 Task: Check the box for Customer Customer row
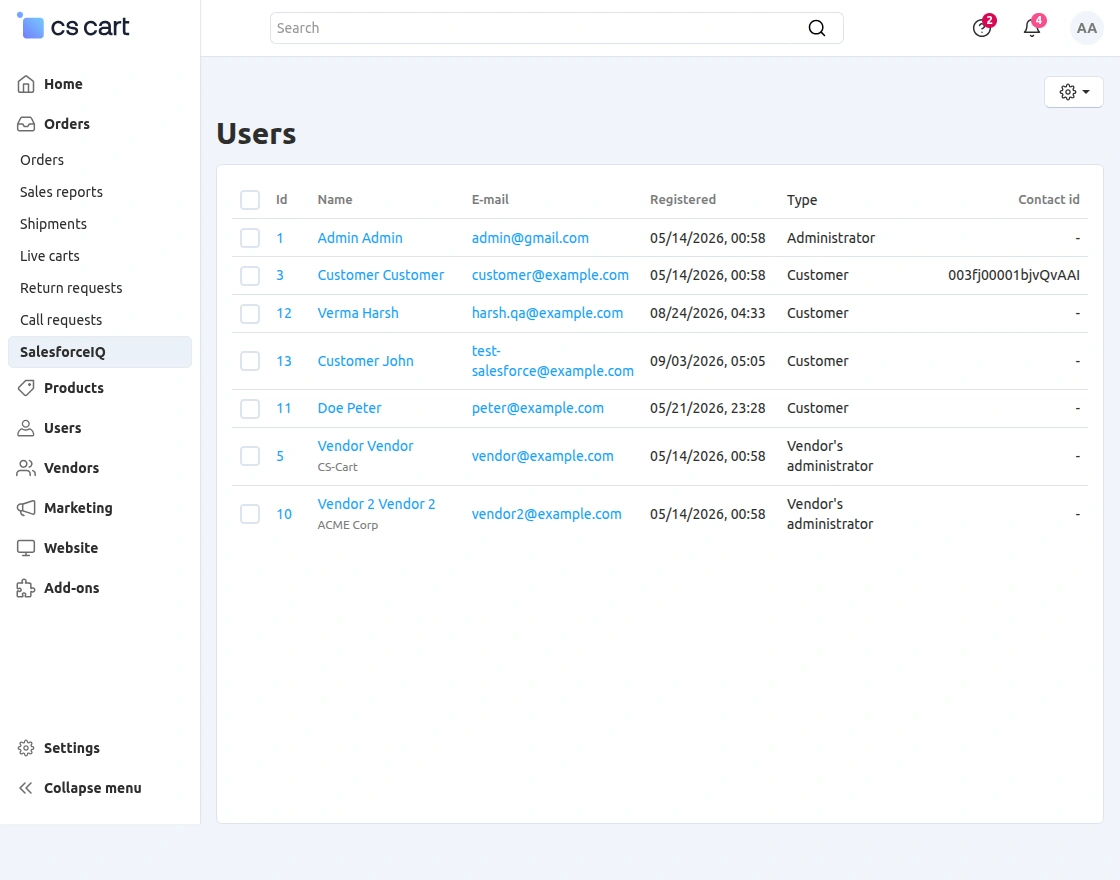tap(250, 275)
